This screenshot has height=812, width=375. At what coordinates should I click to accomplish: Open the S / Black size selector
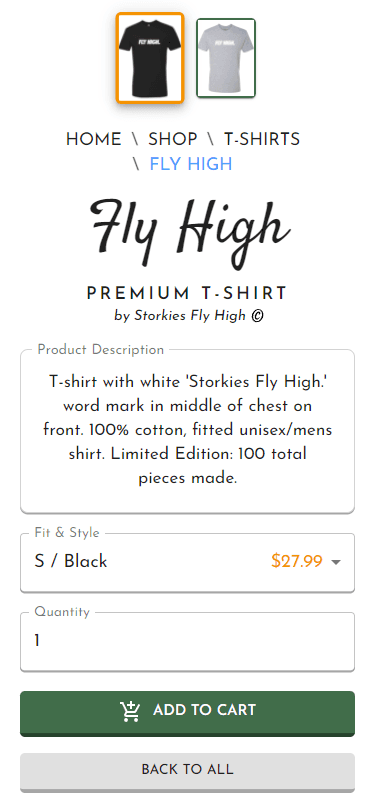tap(188, 562)
